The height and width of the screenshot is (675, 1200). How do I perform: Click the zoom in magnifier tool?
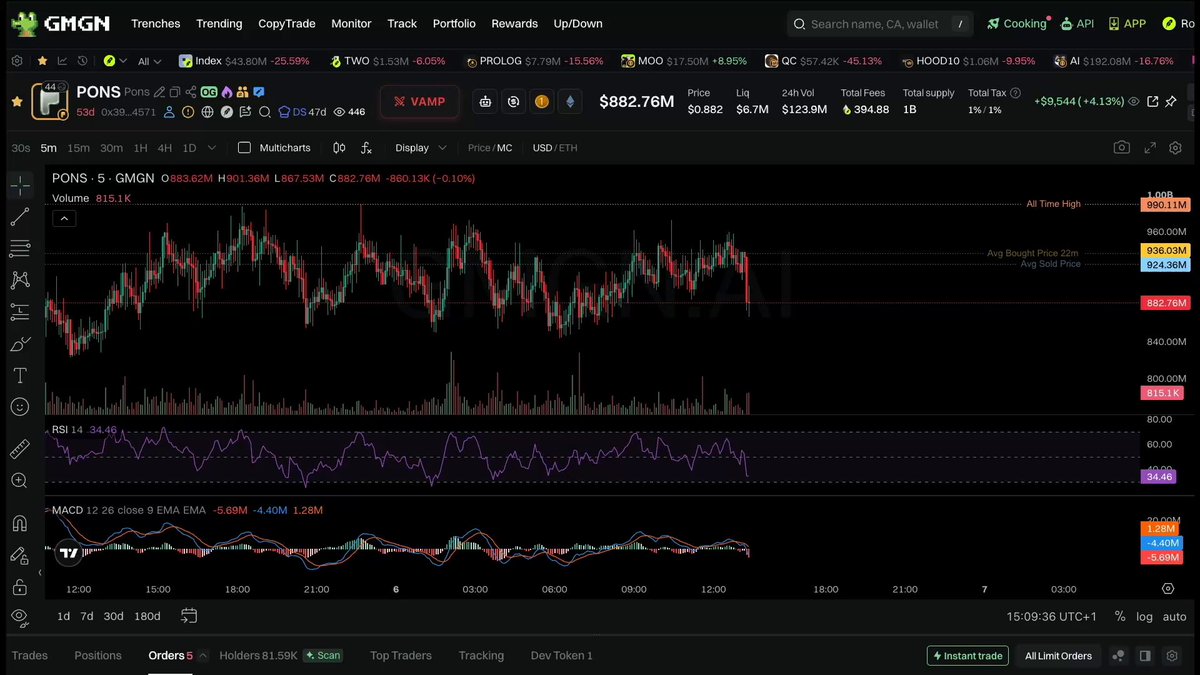pos(19,481)
